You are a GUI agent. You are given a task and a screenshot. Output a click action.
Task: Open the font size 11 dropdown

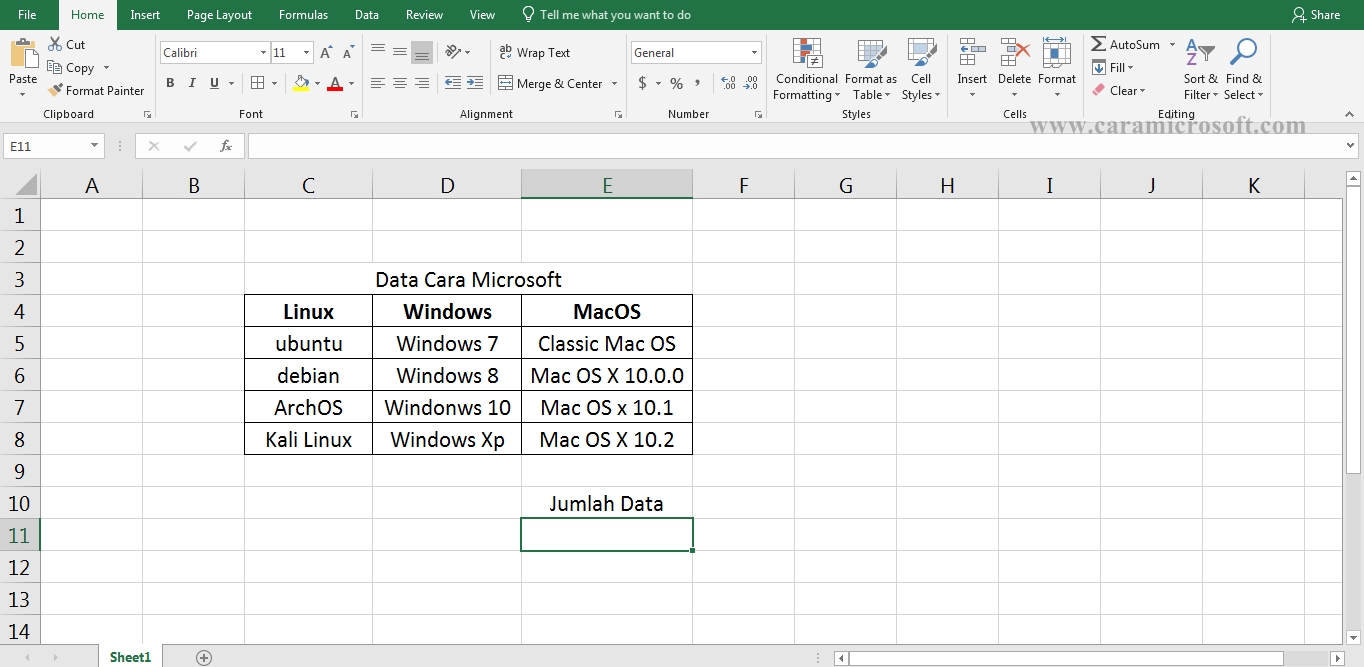coord(306,52)
